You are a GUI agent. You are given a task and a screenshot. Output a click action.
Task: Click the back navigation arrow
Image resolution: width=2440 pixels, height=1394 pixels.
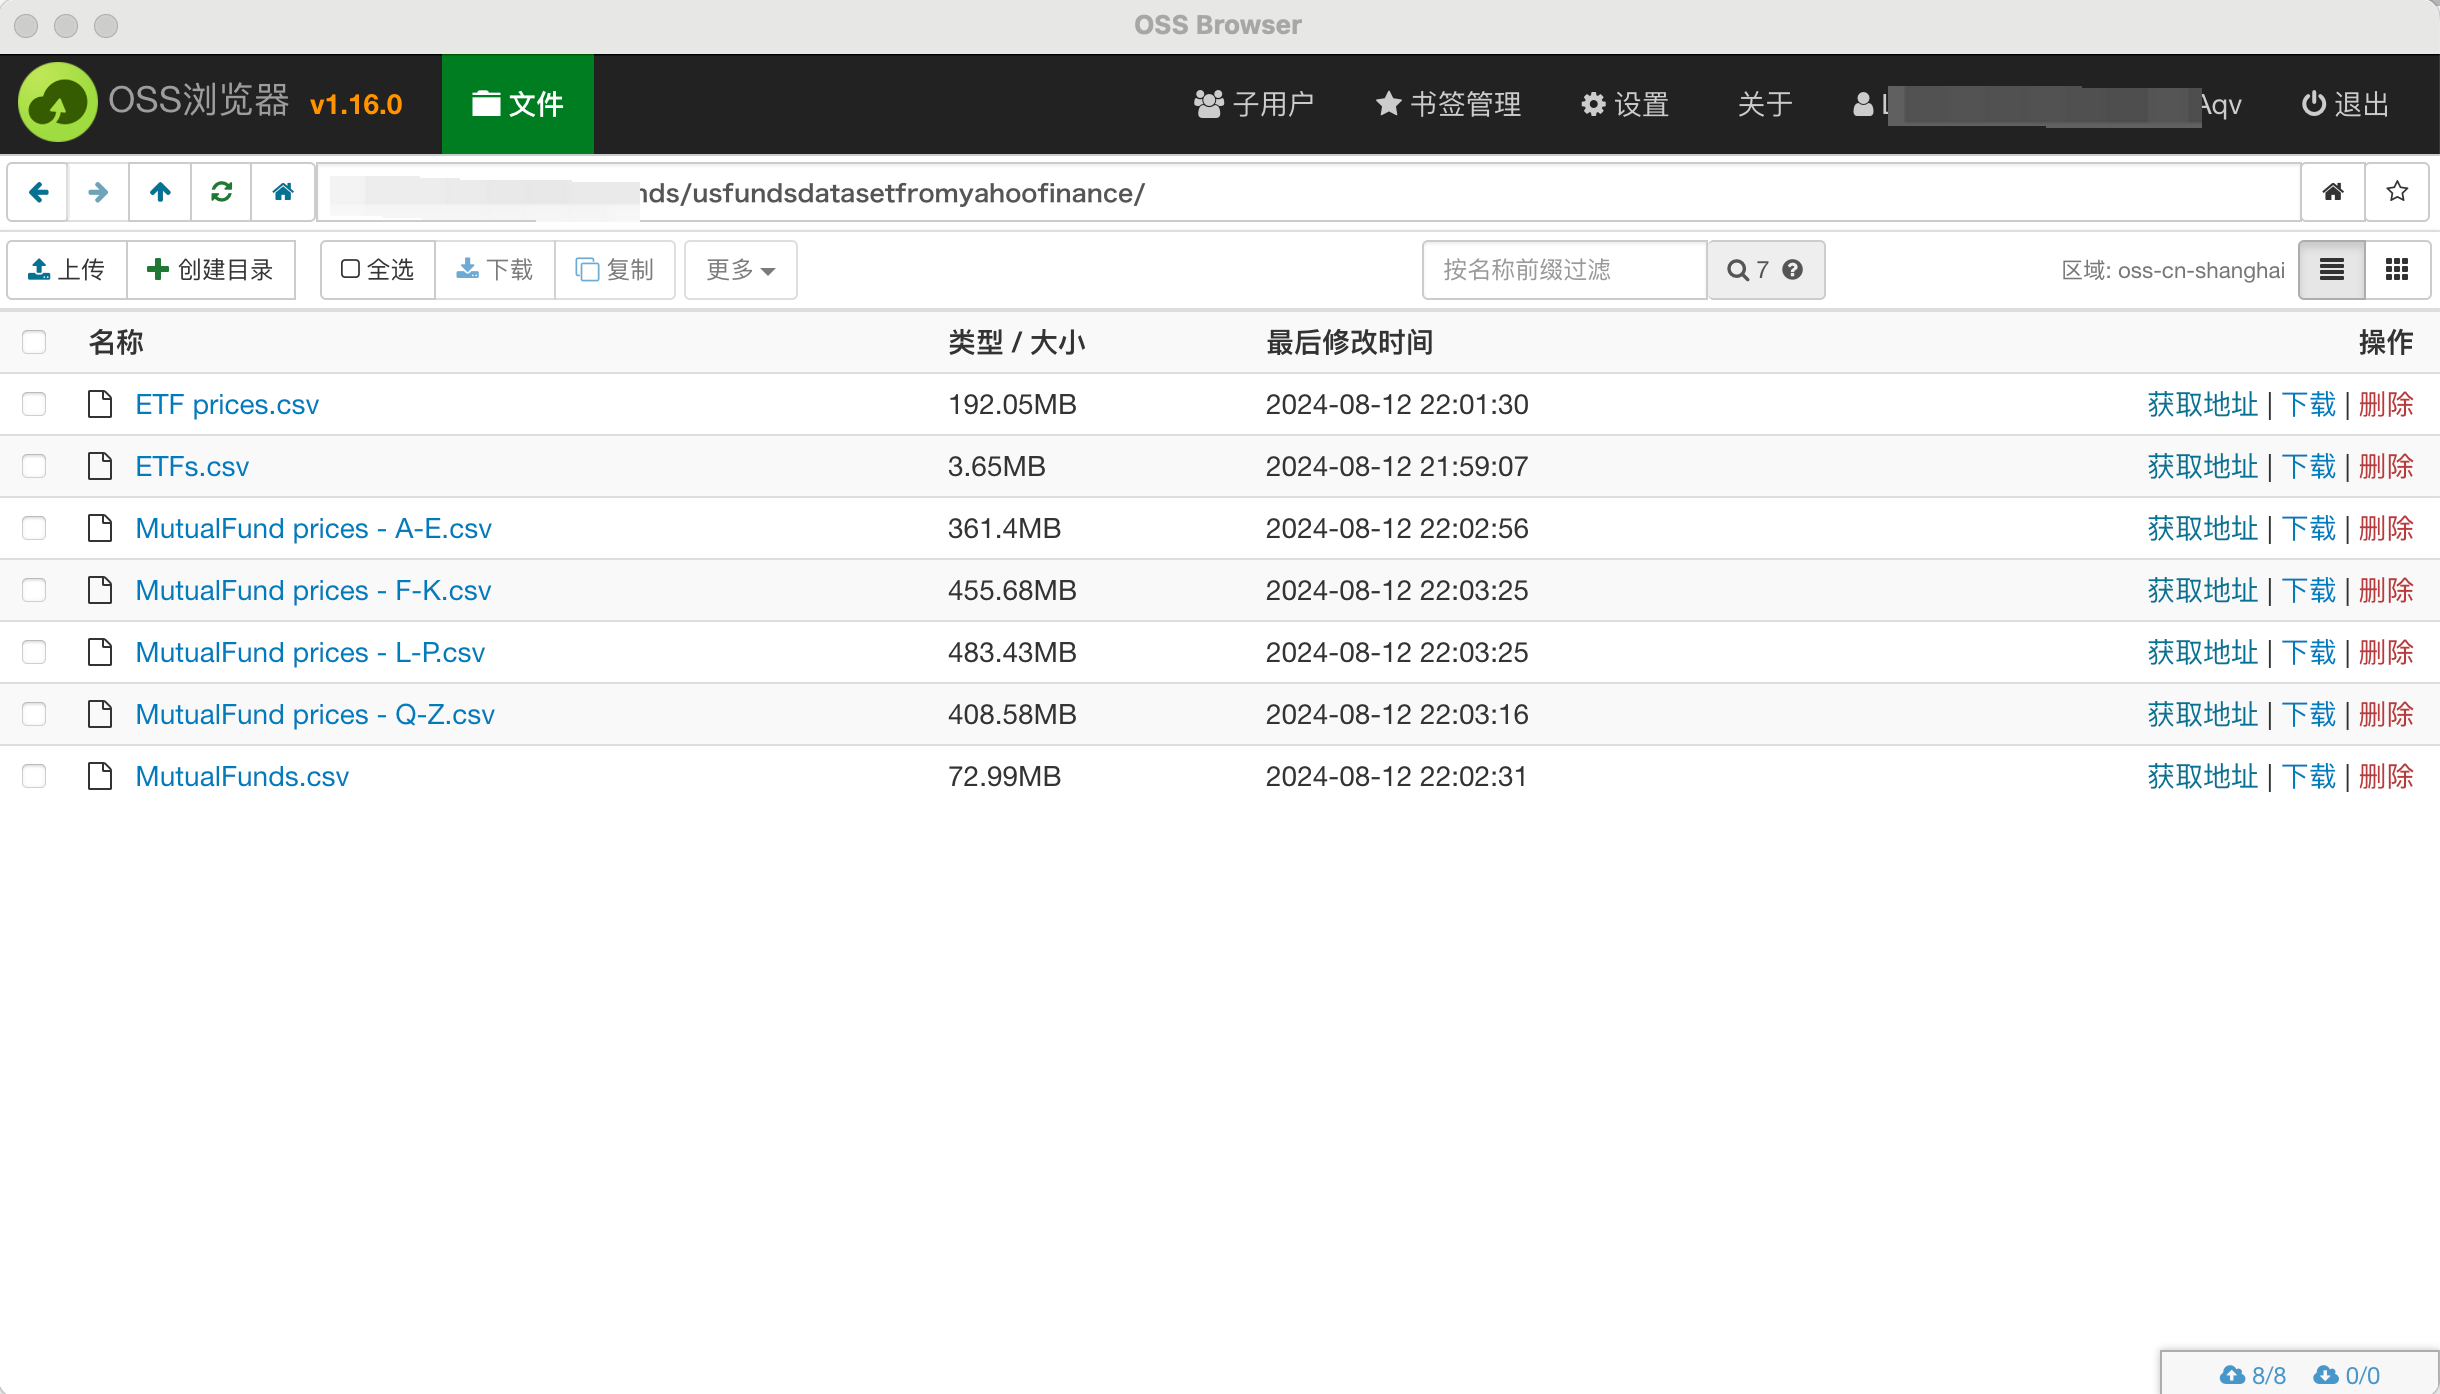pyautogui.click(x=38, y=192)
